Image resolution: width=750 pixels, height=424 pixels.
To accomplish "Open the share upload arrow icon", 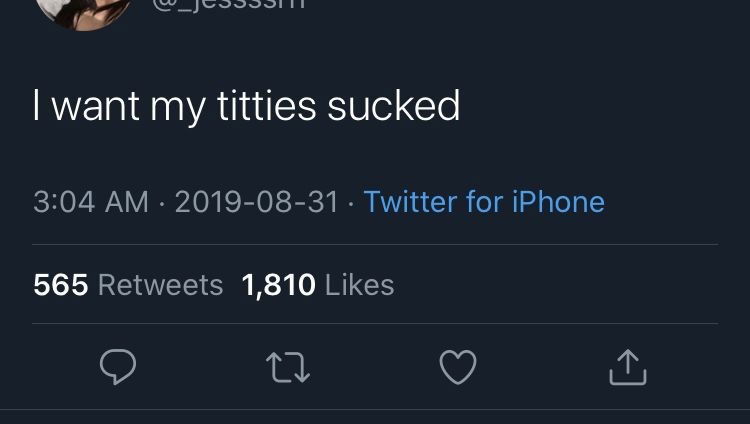I will [628, 367].
